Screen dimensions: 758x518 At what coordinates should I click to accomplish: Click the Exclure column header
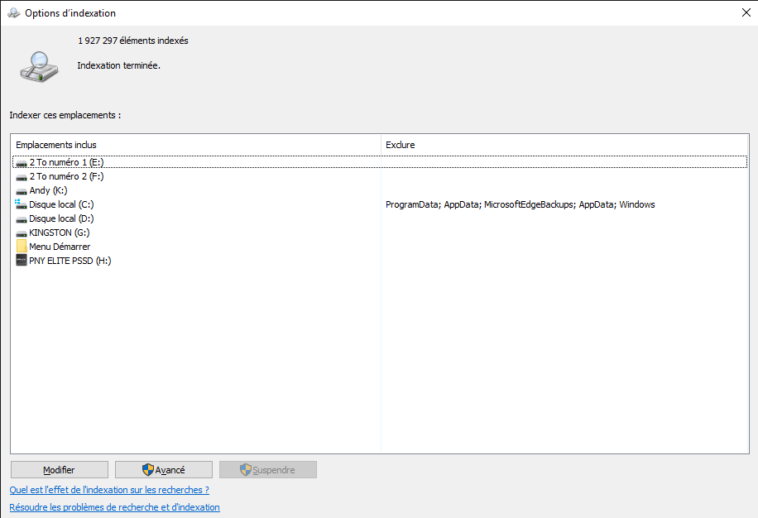[x=564, y=144]
